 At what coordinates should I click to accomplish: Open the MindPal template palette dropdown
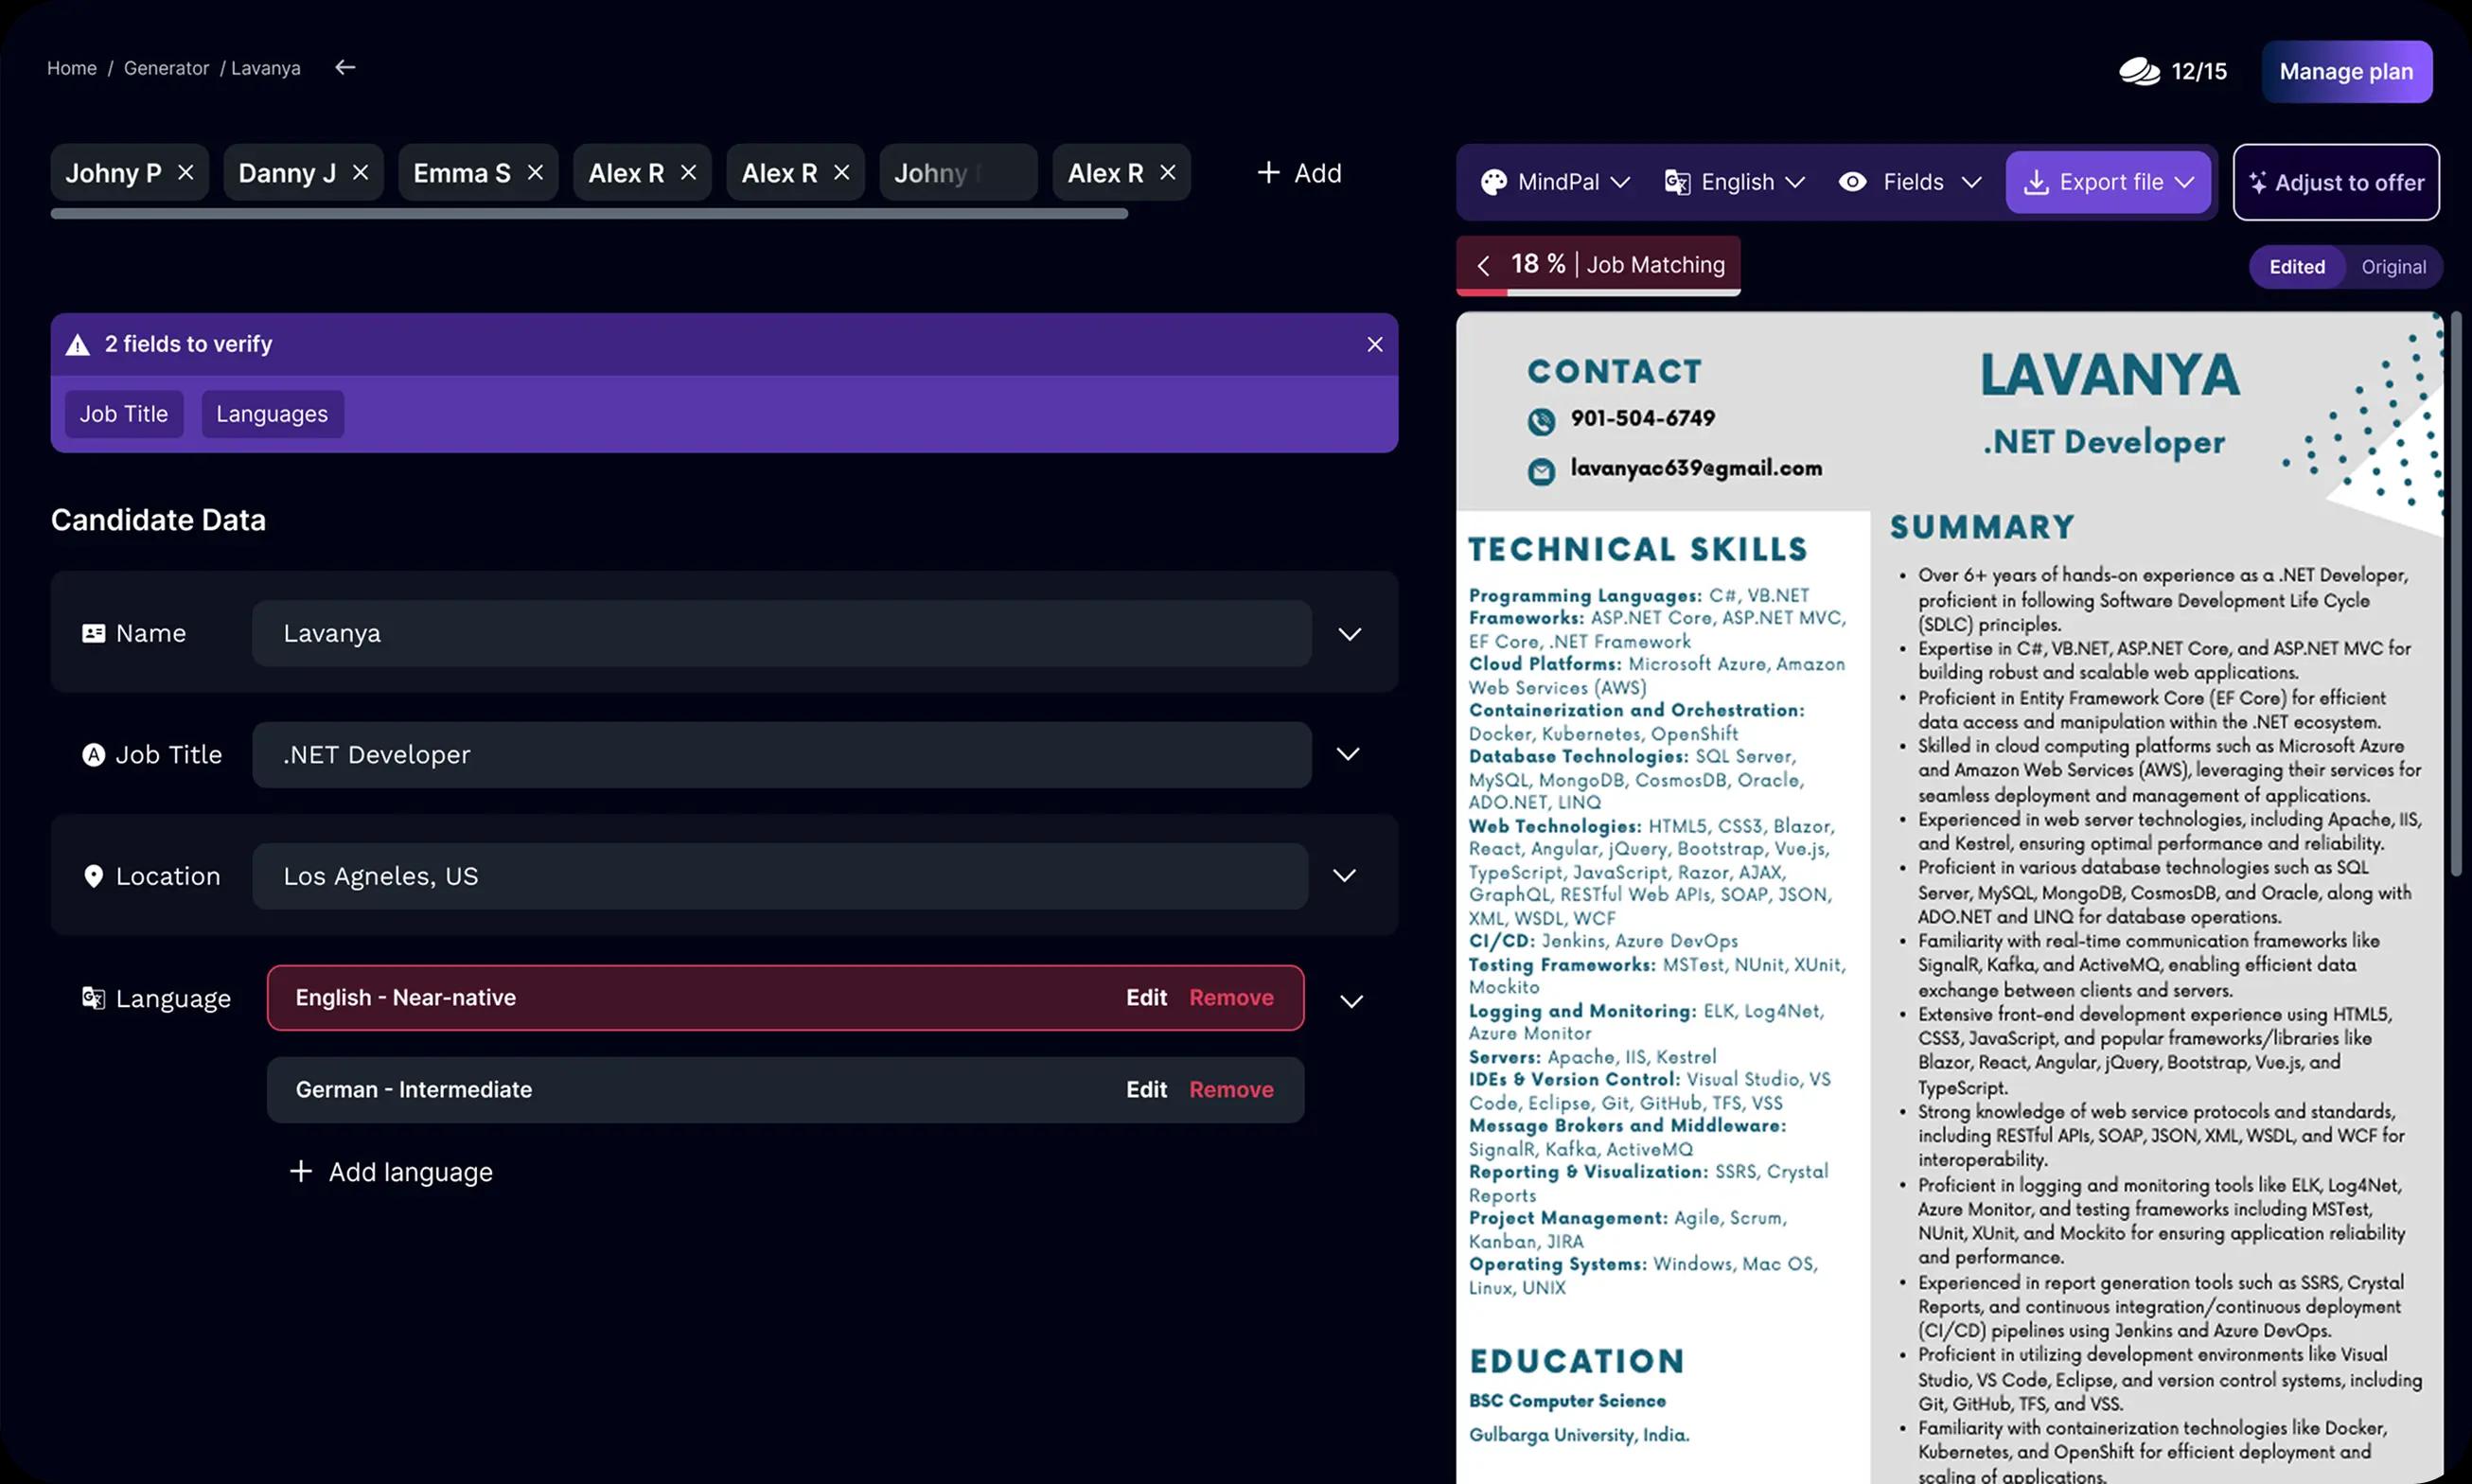pos(1555,182)
